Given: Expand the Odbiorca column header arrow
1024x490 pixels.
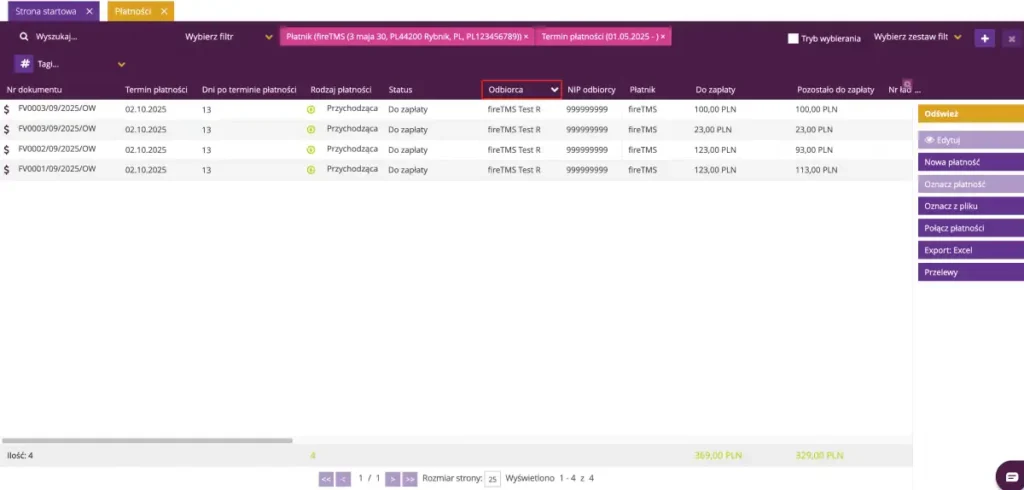Looking at the screenshot, I should tap(554, 90).
